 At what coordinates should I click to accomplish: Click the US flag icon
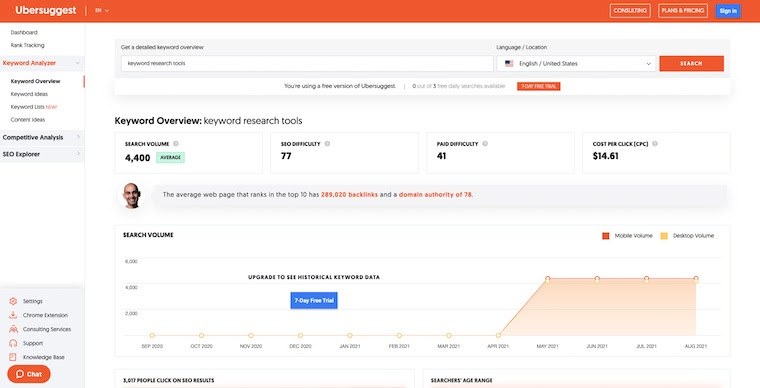click(x=509, y=63)
